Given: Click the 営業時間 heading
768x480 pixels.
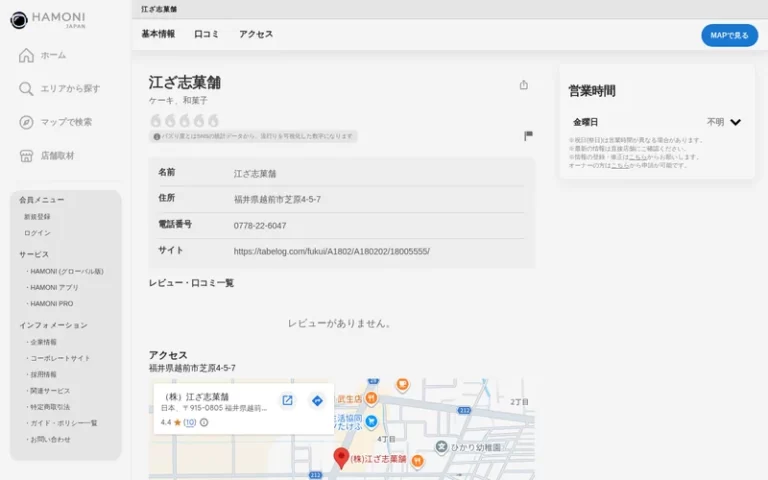Looking at the screenshot, I should pyautogui.click(x=592, y=91).
